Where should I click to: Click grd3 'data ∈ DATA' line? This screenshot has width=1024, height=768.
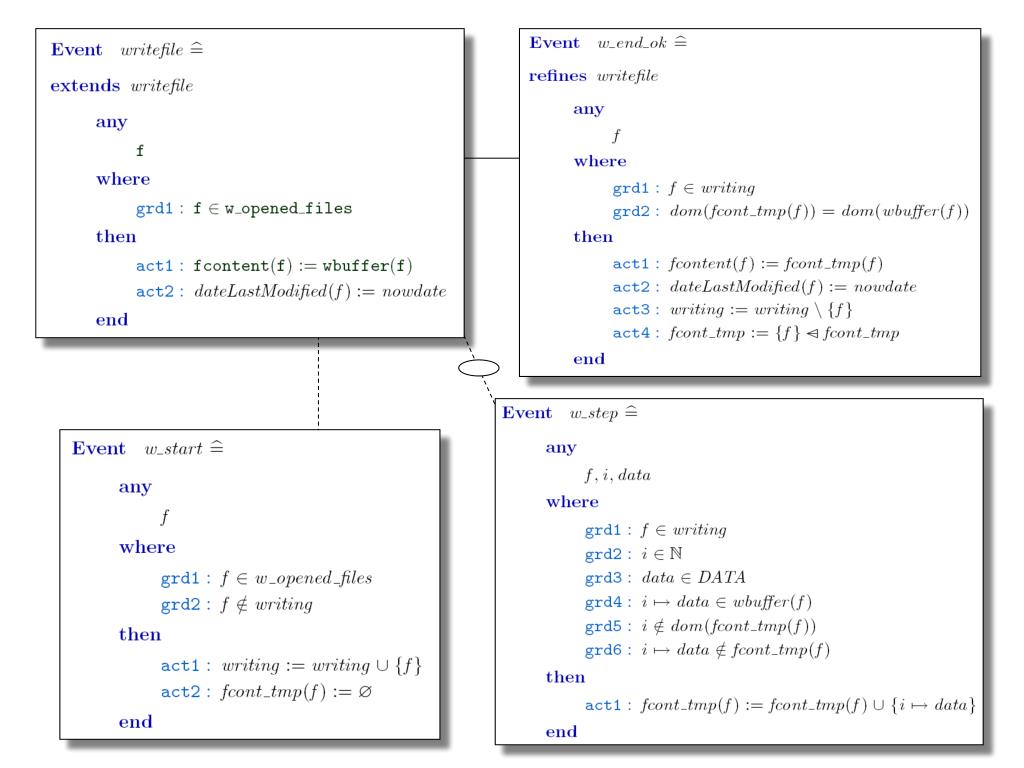(x=665, y=577)
